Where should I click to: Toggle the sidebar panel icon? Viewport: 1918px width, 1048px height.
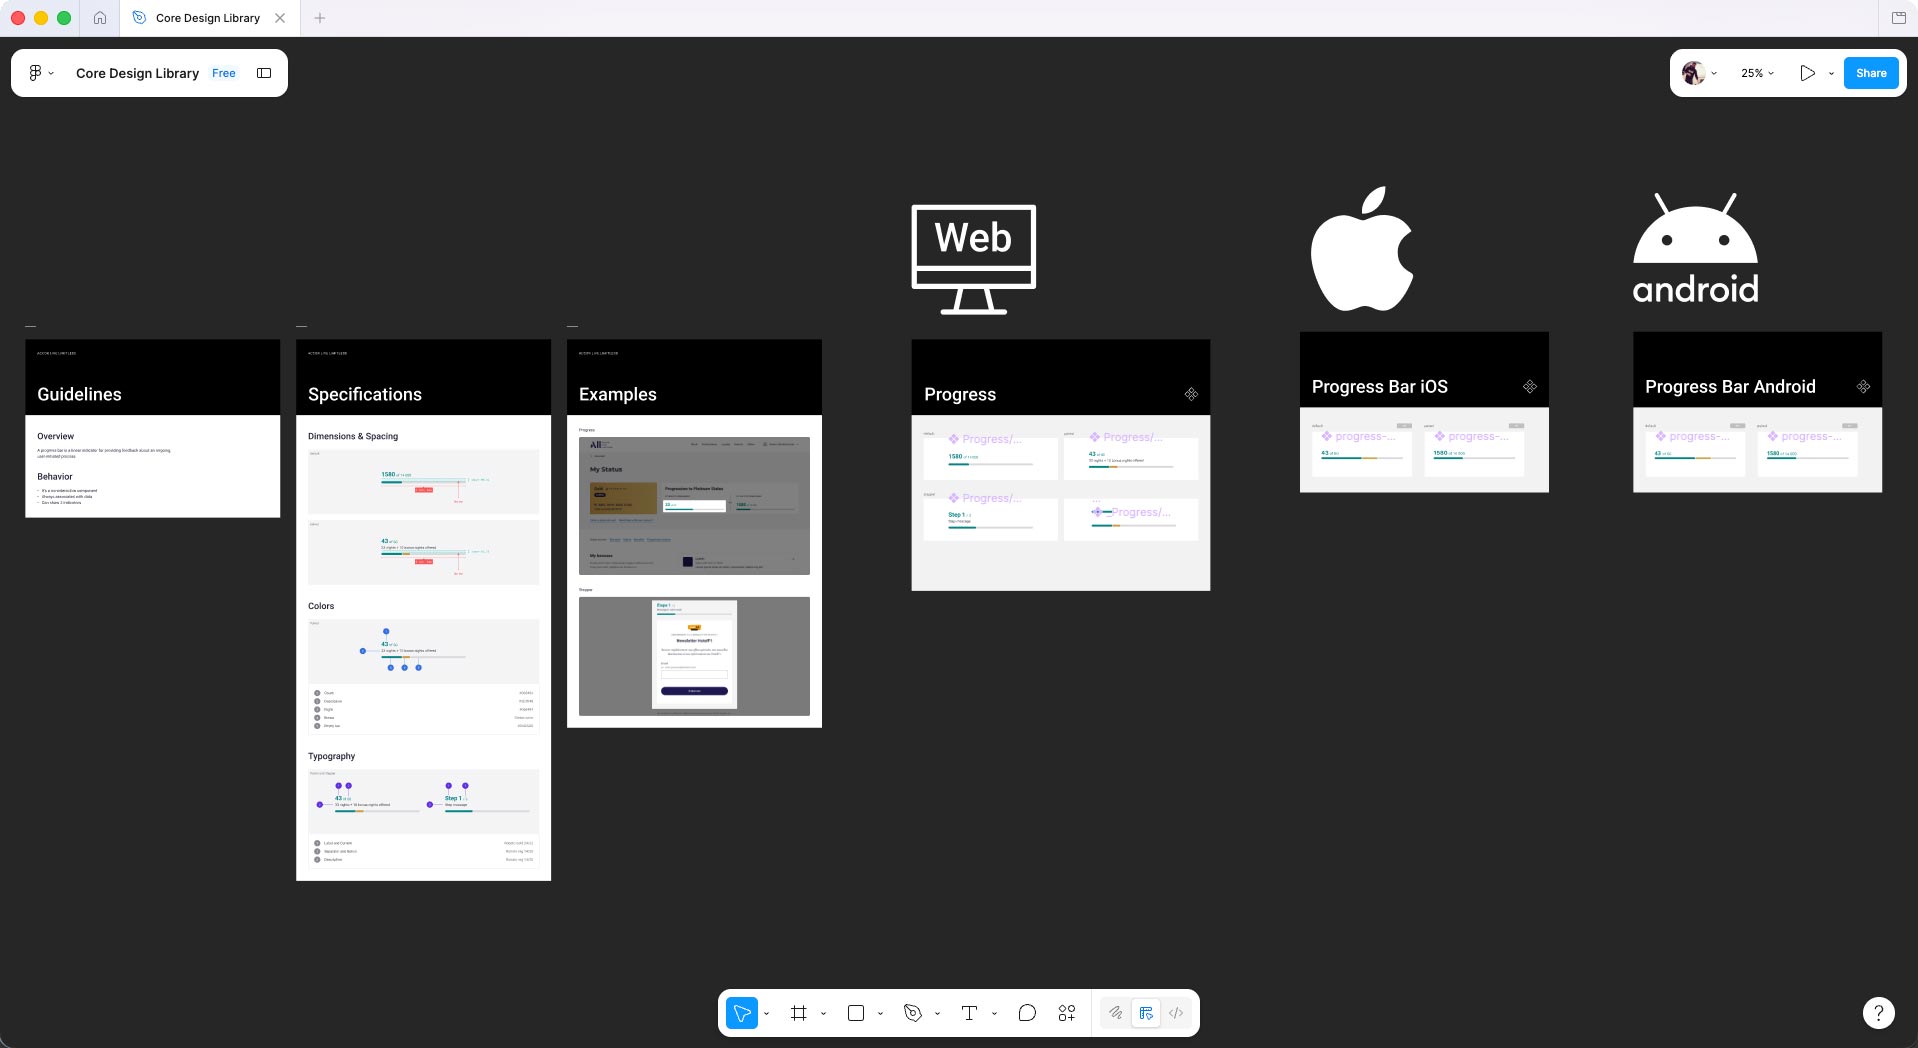[264, 73]
